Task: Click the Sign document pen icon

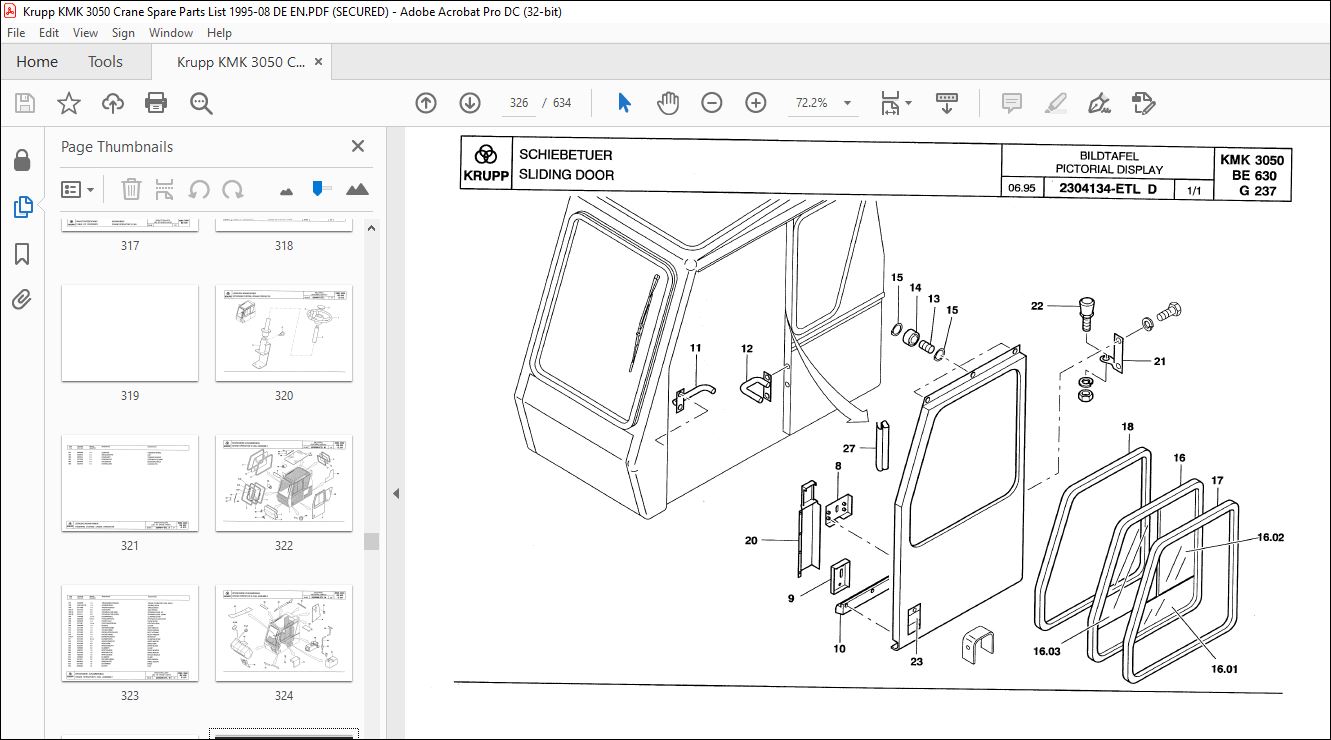Action: pyautogui.click(x=1100, y=103)
